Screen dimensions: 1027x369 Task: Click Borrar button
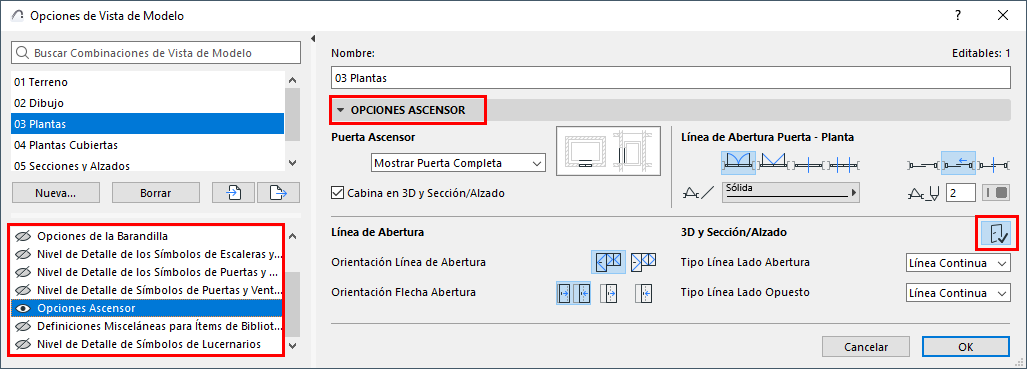point(156,193)
